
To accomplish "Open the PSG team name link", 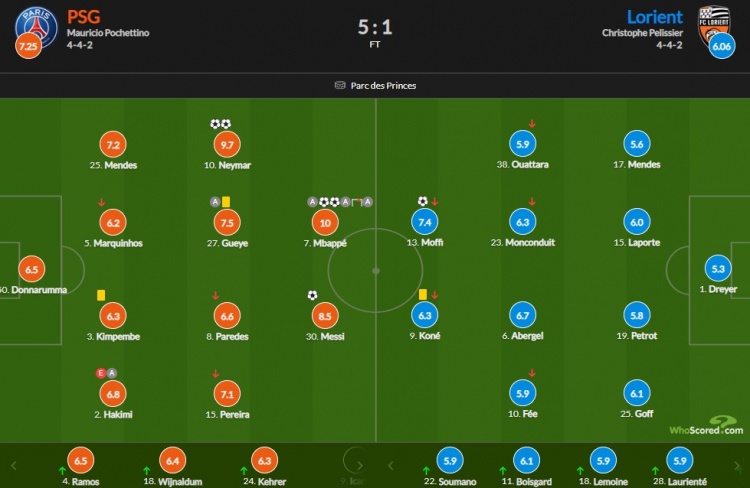I will coord(84,17).
